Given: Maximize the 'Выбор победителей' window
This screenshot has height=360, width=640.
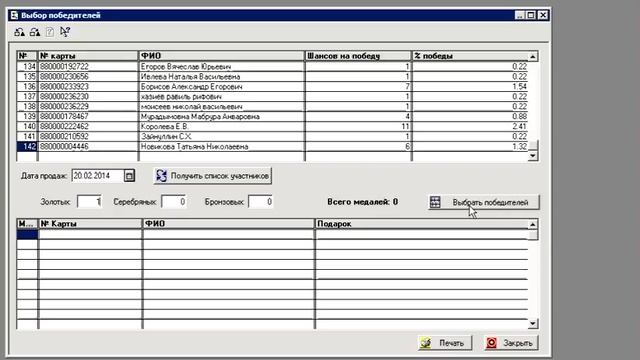Looking at the screenshot, I should coord(531,16).
